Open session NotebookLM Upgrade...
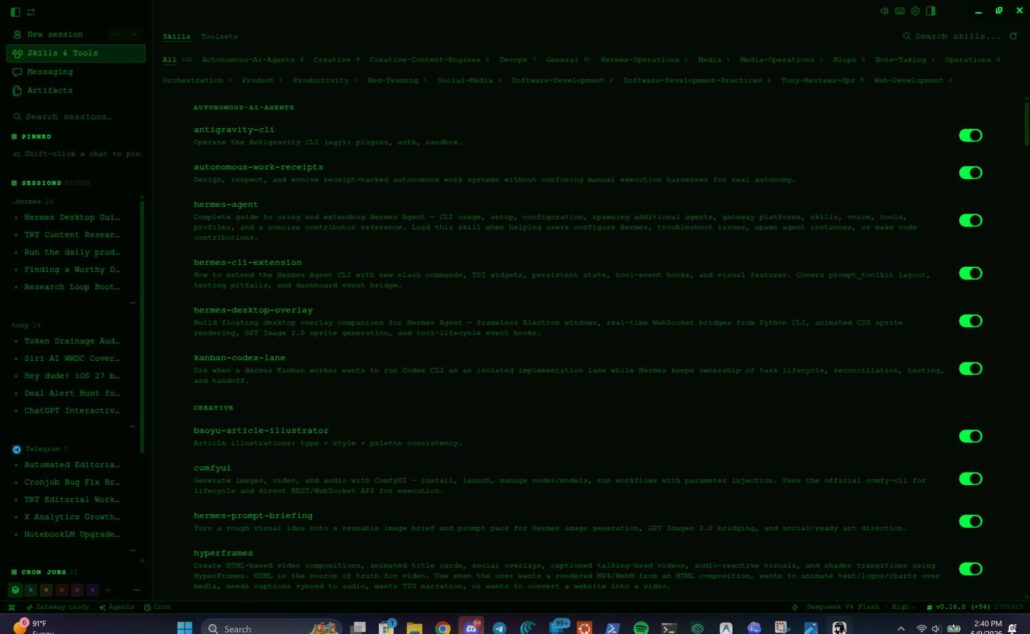1030x634 pixels. tap(72, 534)
